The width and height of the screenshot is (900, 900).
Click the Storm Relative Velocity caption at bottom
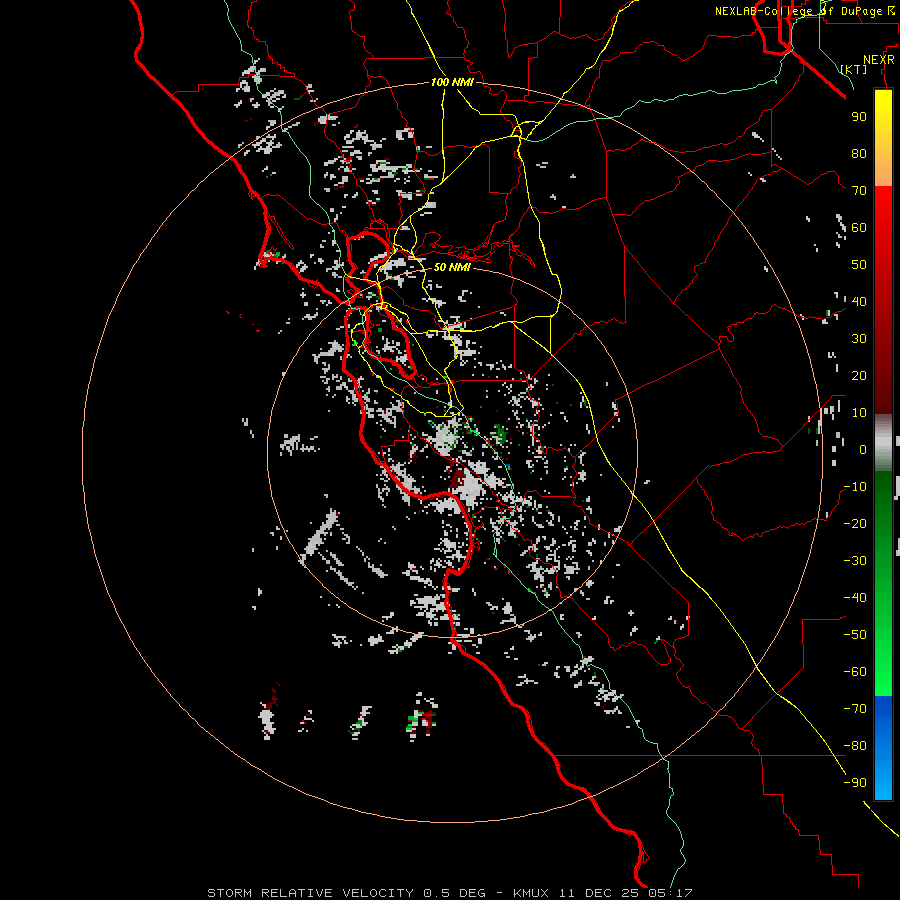click(449, 893)
